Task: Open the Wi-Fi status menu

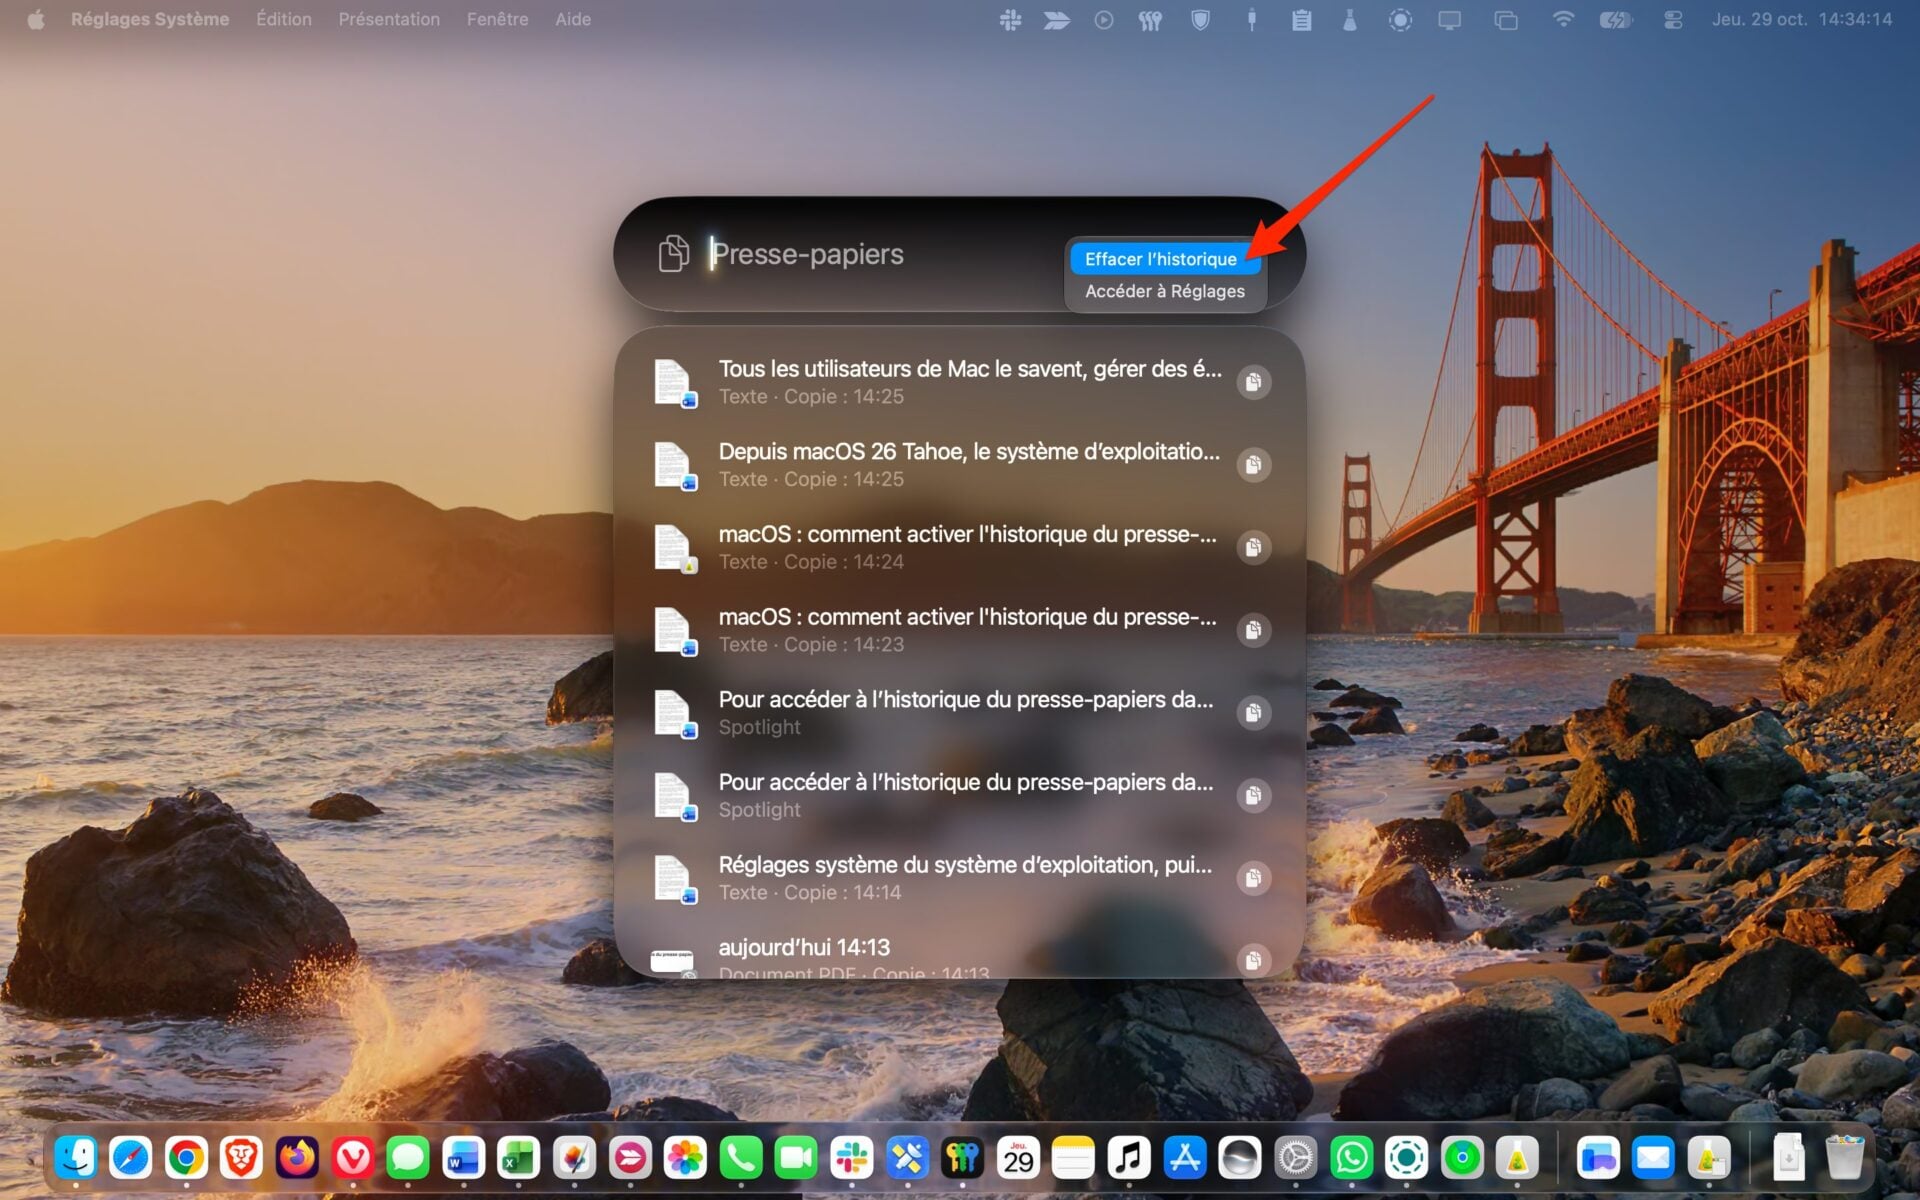Action: 1562,19
